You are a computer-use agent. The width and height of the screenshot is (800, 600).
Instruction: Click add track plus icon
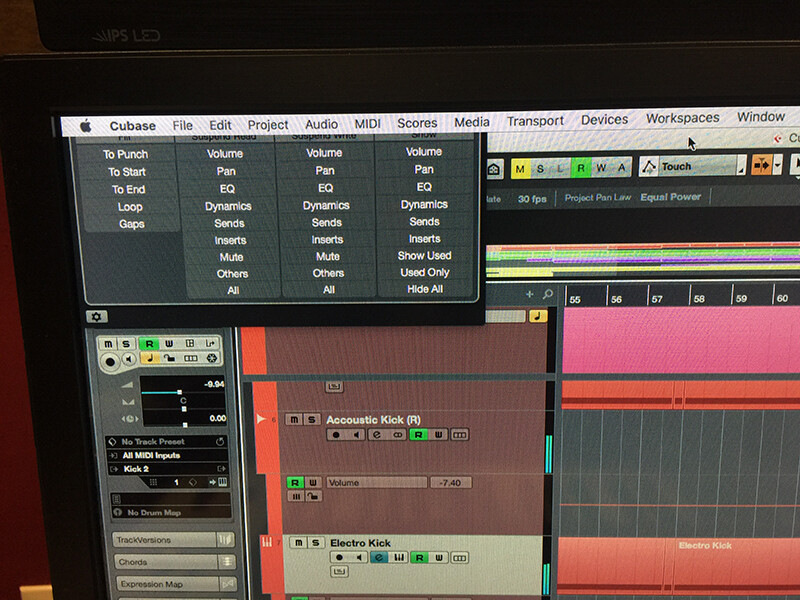530,294
